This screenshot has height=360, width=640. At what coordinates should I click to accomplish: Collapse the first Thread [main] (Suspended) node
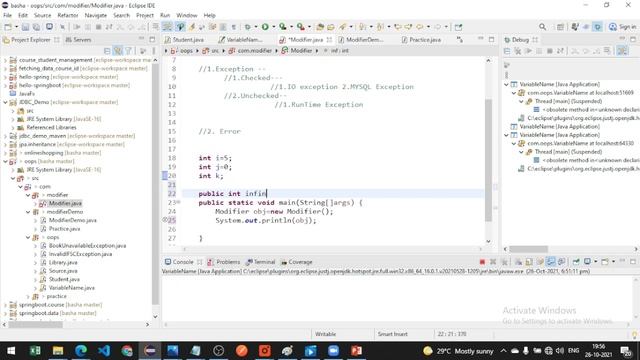(521, 101)
